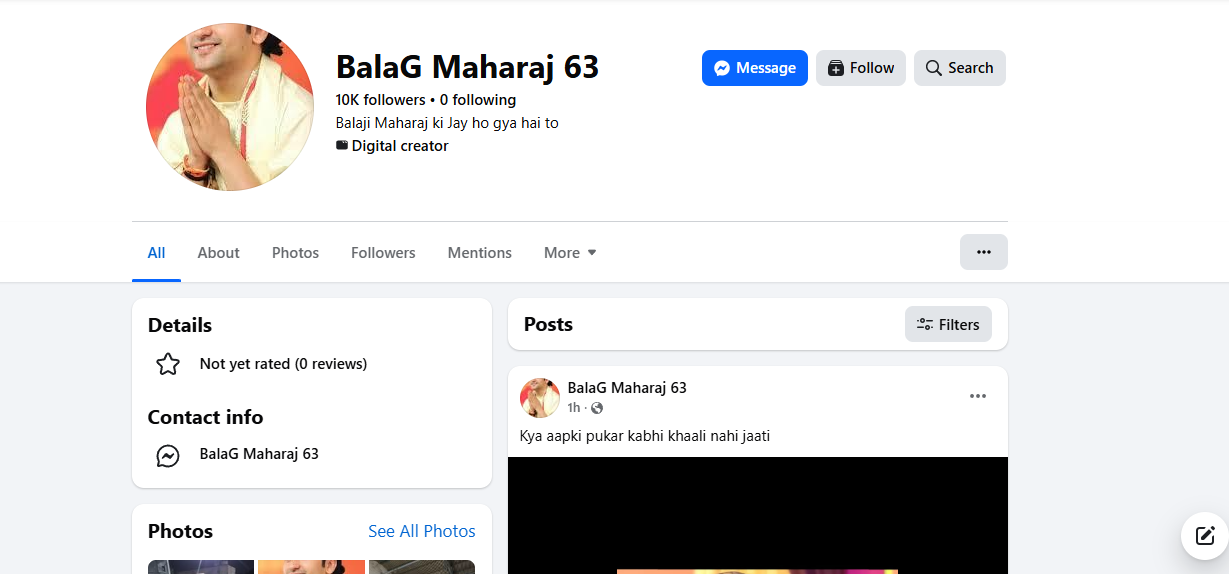Switch to the About tab
1229x574 pixels.
click(218, 253)
